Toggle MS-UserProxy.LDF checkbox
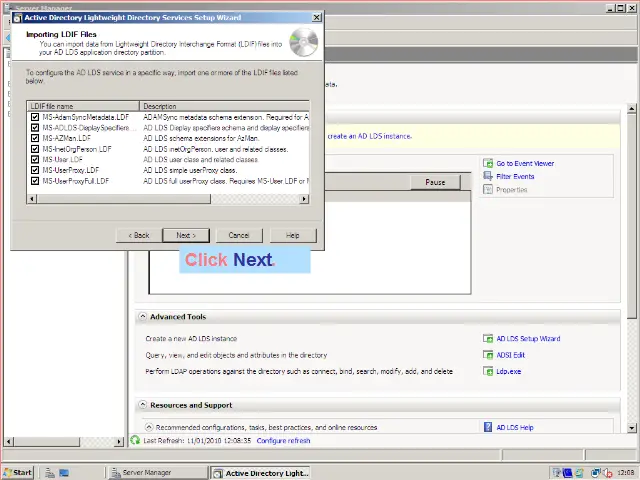Screen dimensions: 640x480 tap(35, 170)
